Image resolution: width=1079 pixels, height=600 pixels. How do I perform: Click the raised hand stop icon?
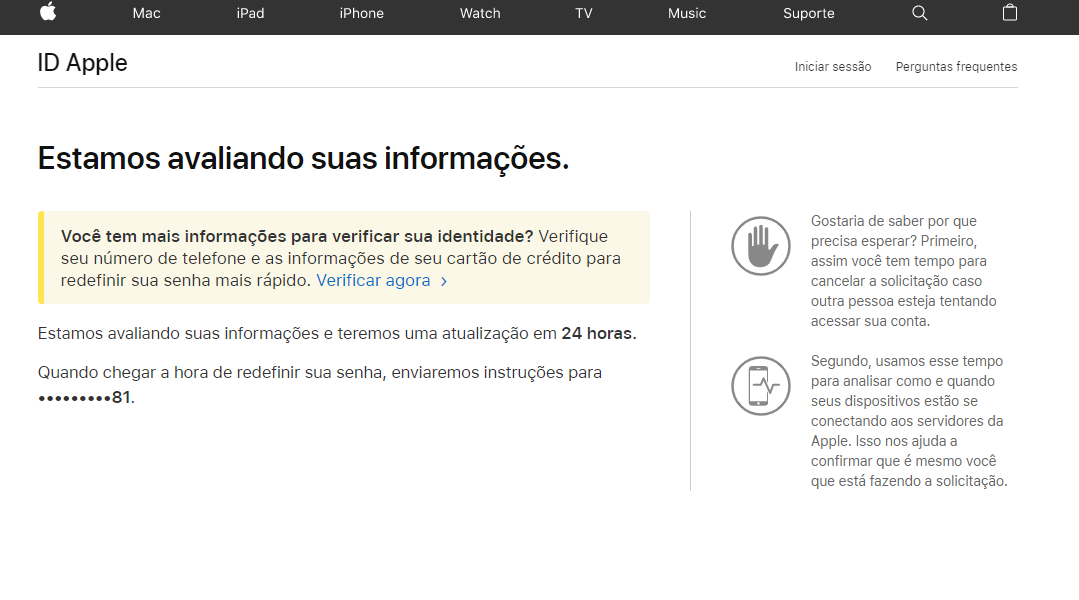tap(760, 246)
